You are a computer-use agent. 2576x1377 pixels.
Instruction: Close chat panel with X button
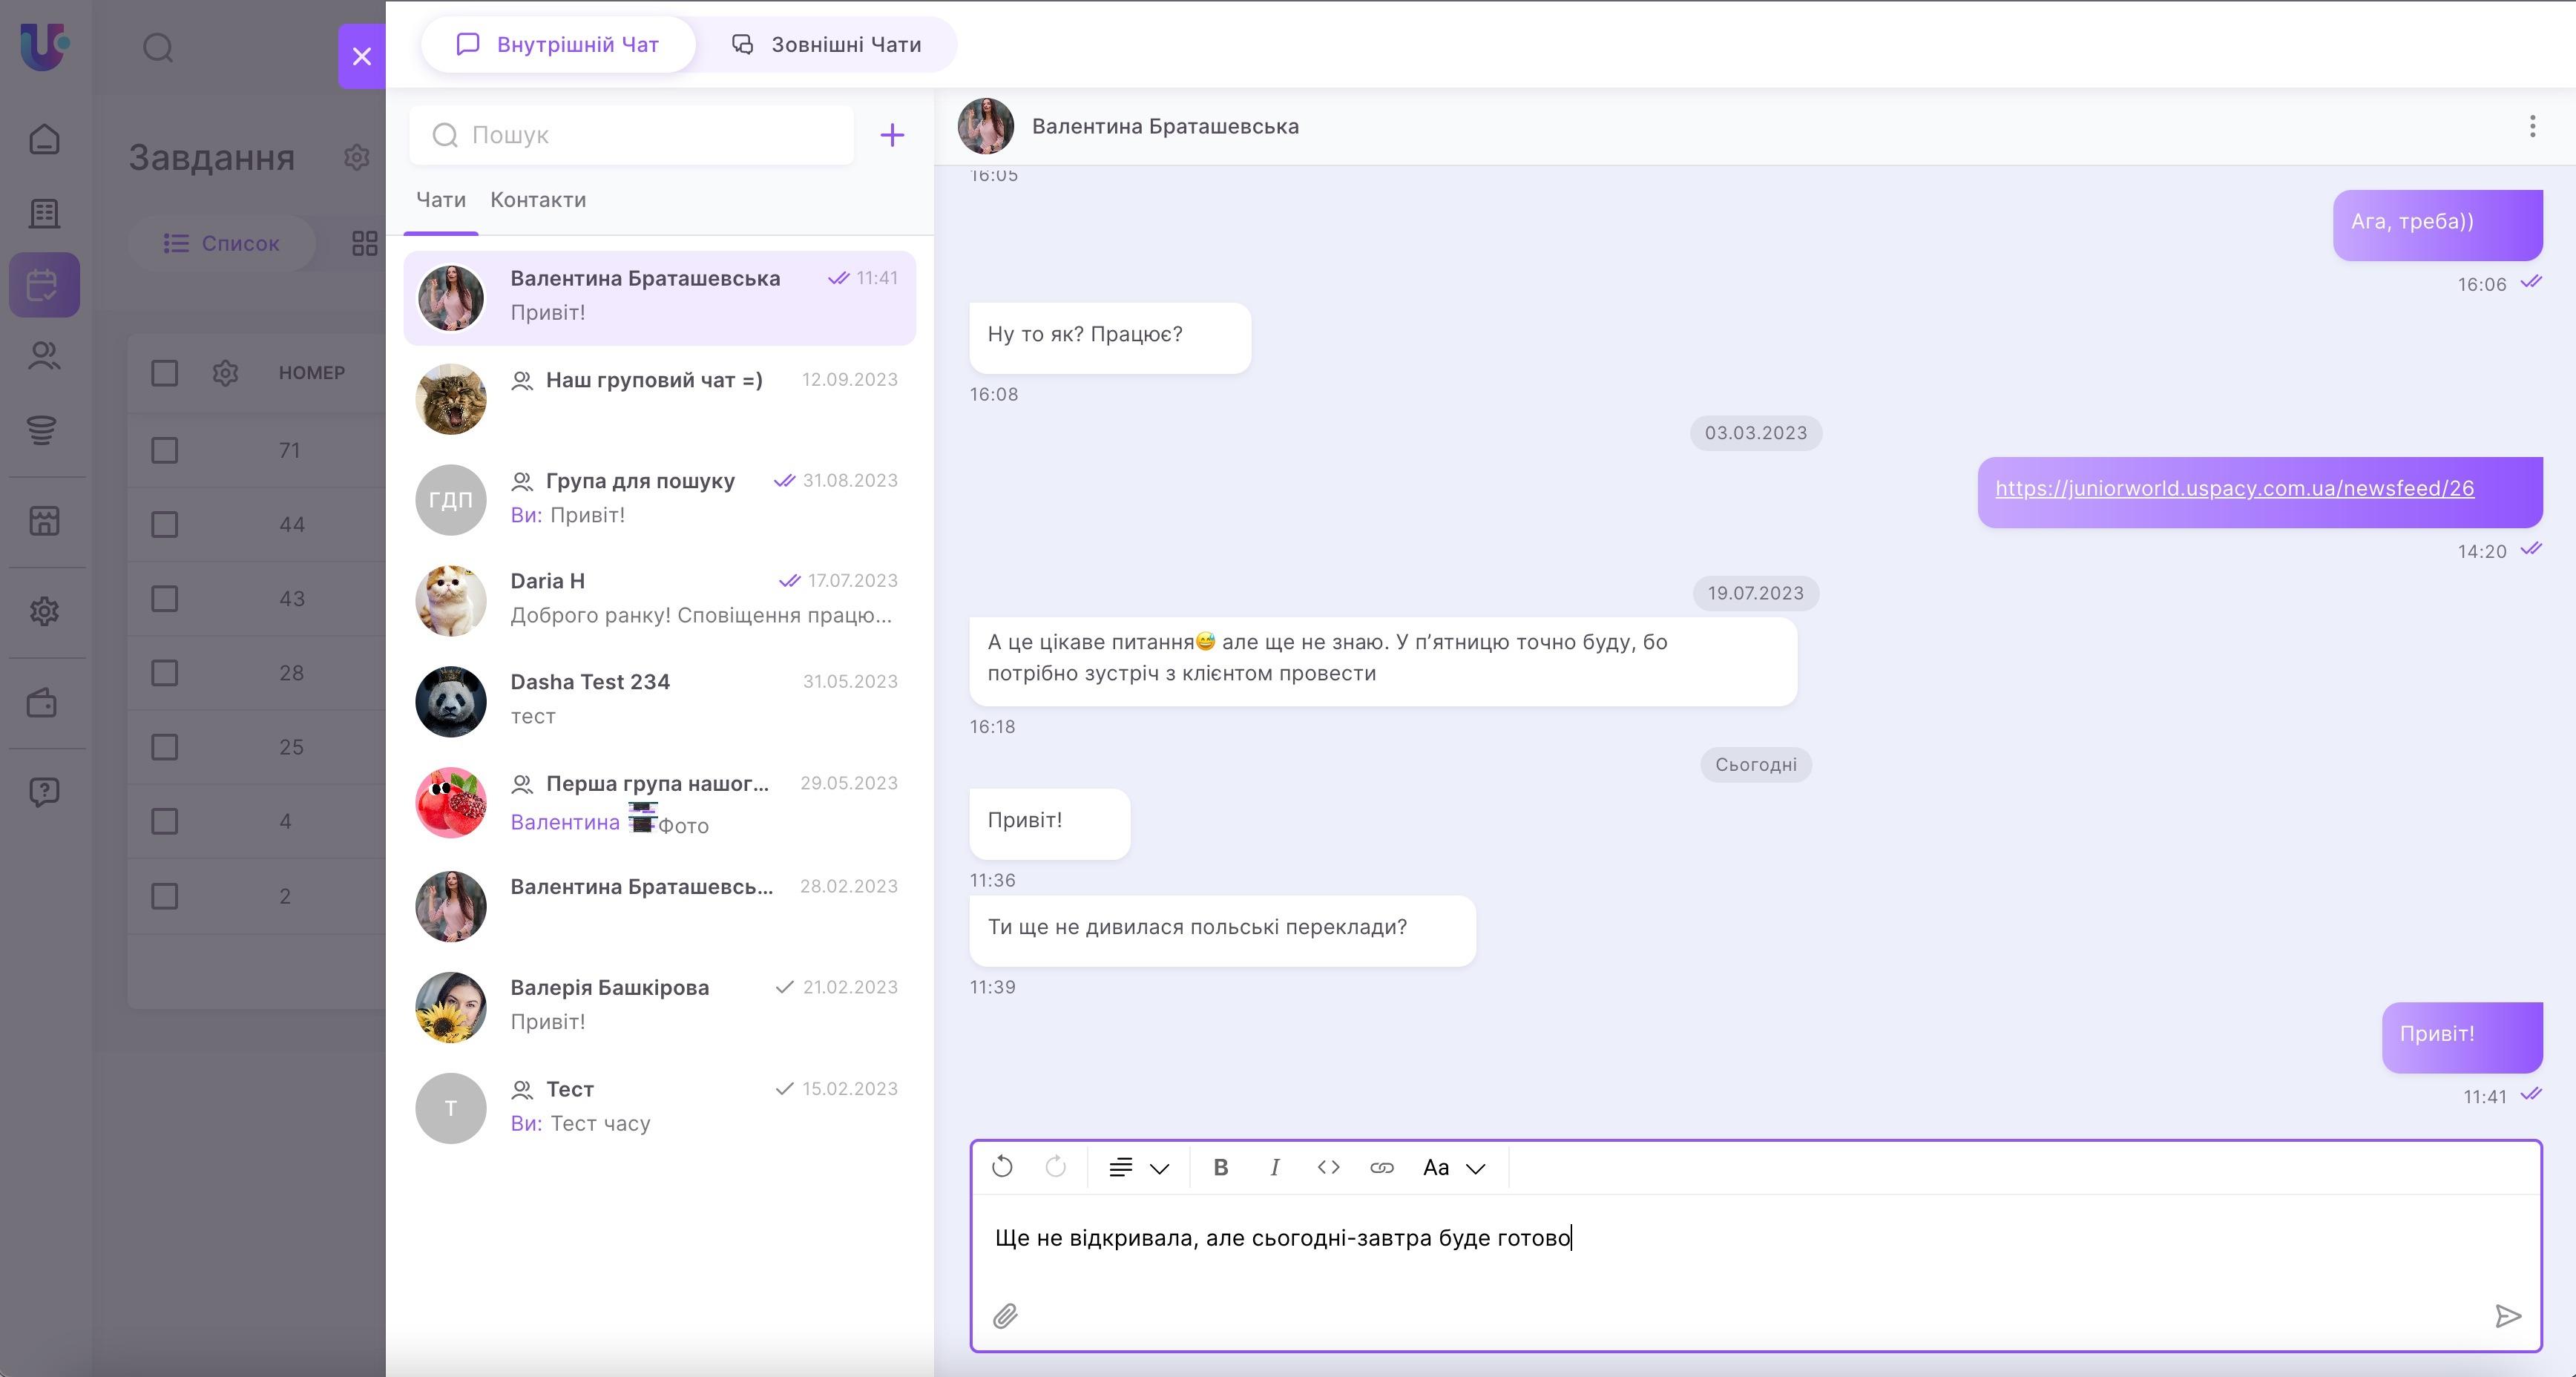pyautogui.click(x=362, y=56)
